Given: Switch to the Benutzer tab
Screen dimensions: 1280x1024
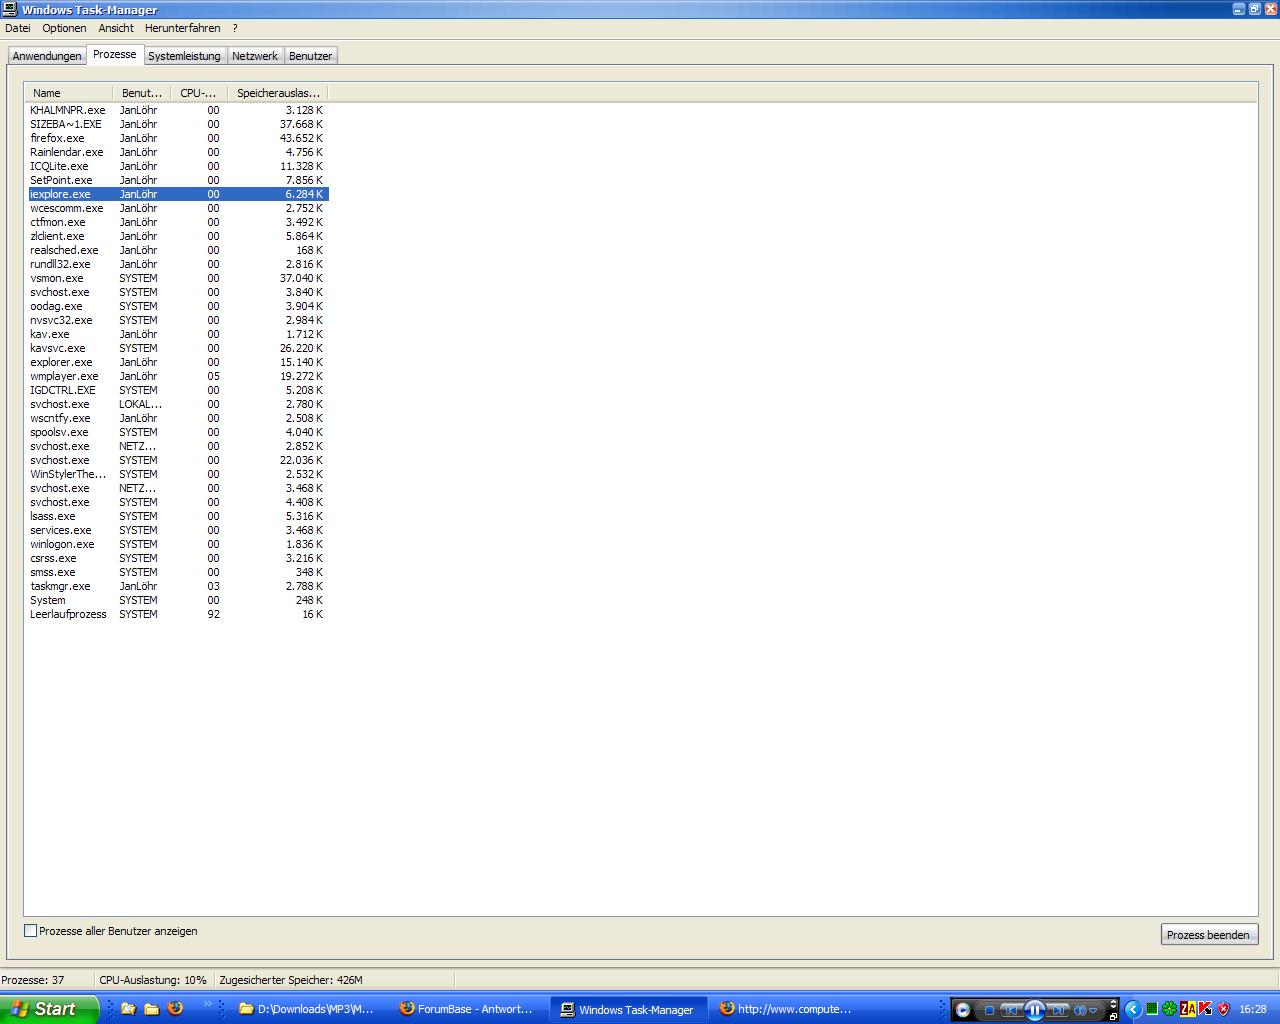Looking at the screenshot, I should [x=310, y=56].
